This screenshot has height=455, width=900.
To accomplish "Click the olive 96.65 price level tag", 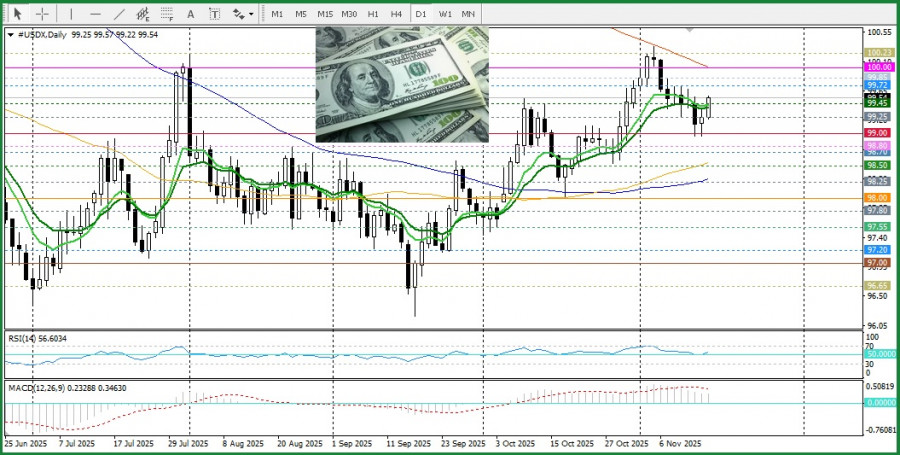I will pos(878,286).
